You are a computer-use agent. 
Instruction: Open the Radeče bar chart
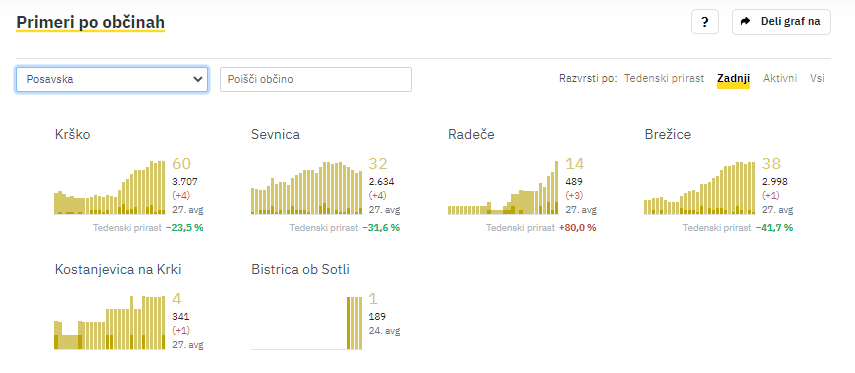pos(503,187)
